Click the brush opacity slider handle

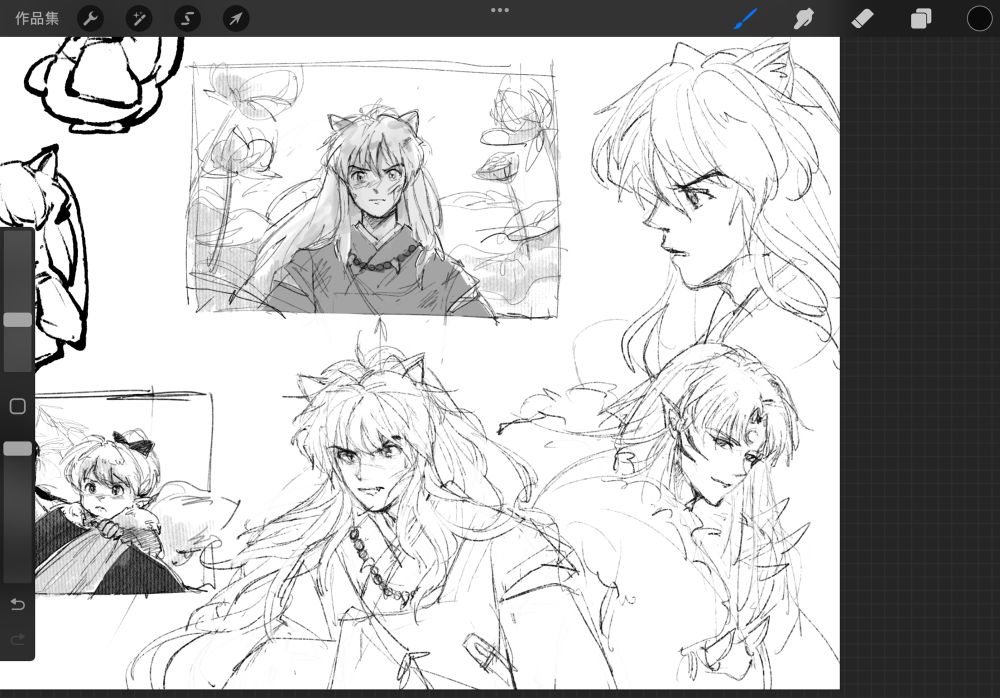[x=18, y=449]
